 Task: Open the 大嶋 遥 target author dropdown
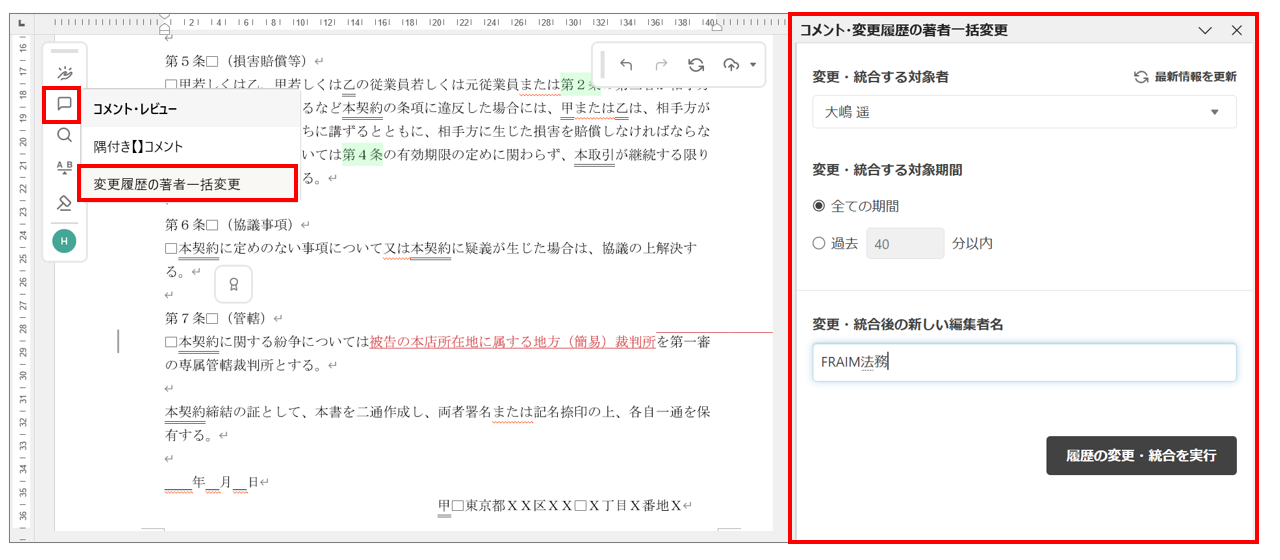pyautogui.click(x=1024, y=112)
